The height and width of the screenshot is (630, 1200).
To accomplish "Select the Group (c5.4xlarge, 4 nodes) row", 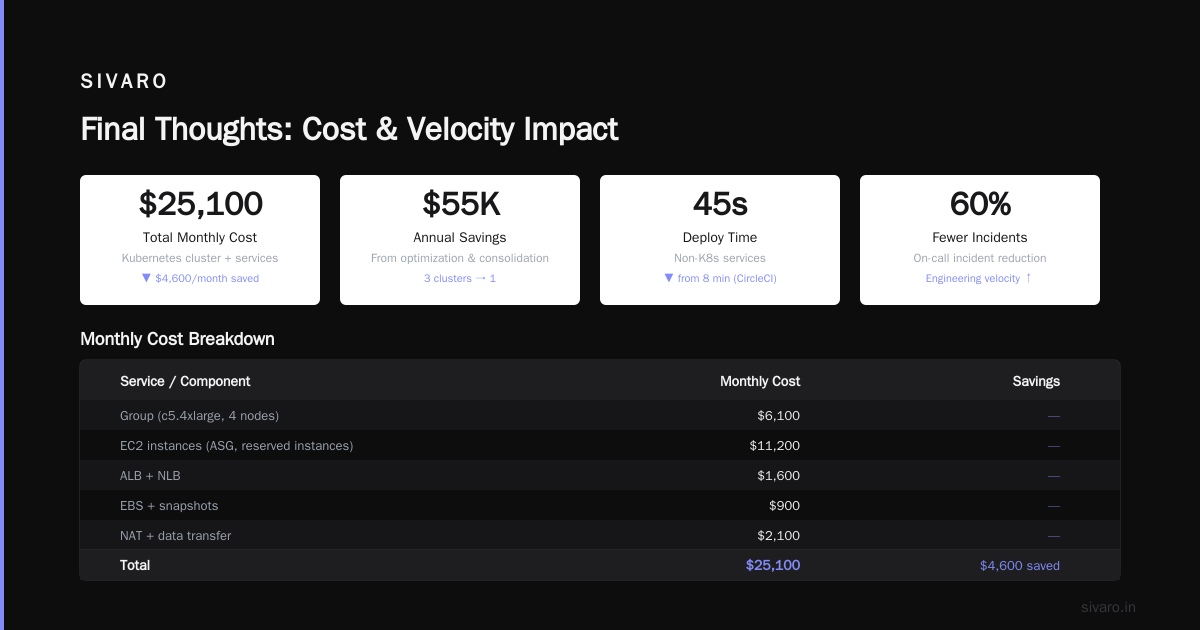I will click(x=600, y=415).
